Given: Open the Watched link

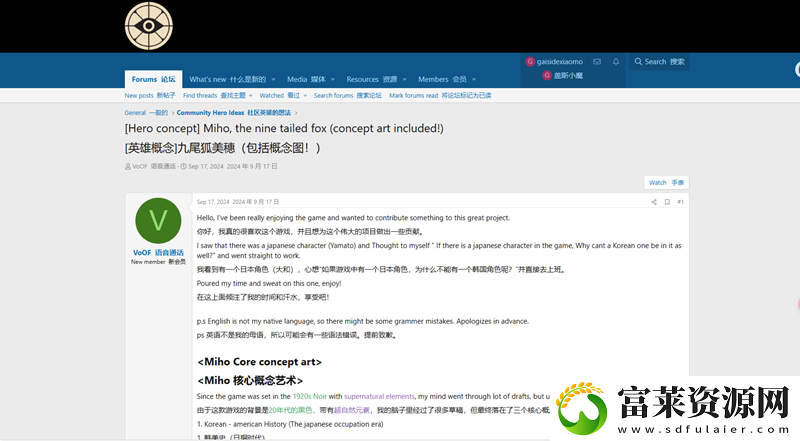Looking at the screenshot, I should pyautogui.click(x=280, y=95).
